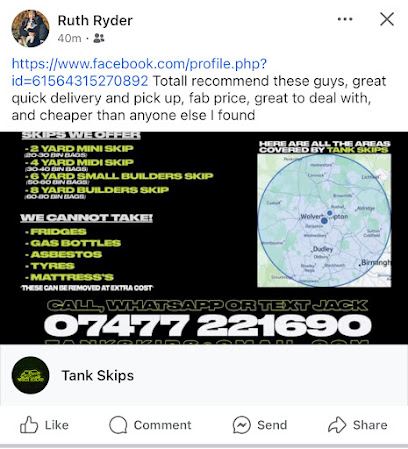Click the Share label
The height and width of the screenshot is (449, 408).
(370, 425)
